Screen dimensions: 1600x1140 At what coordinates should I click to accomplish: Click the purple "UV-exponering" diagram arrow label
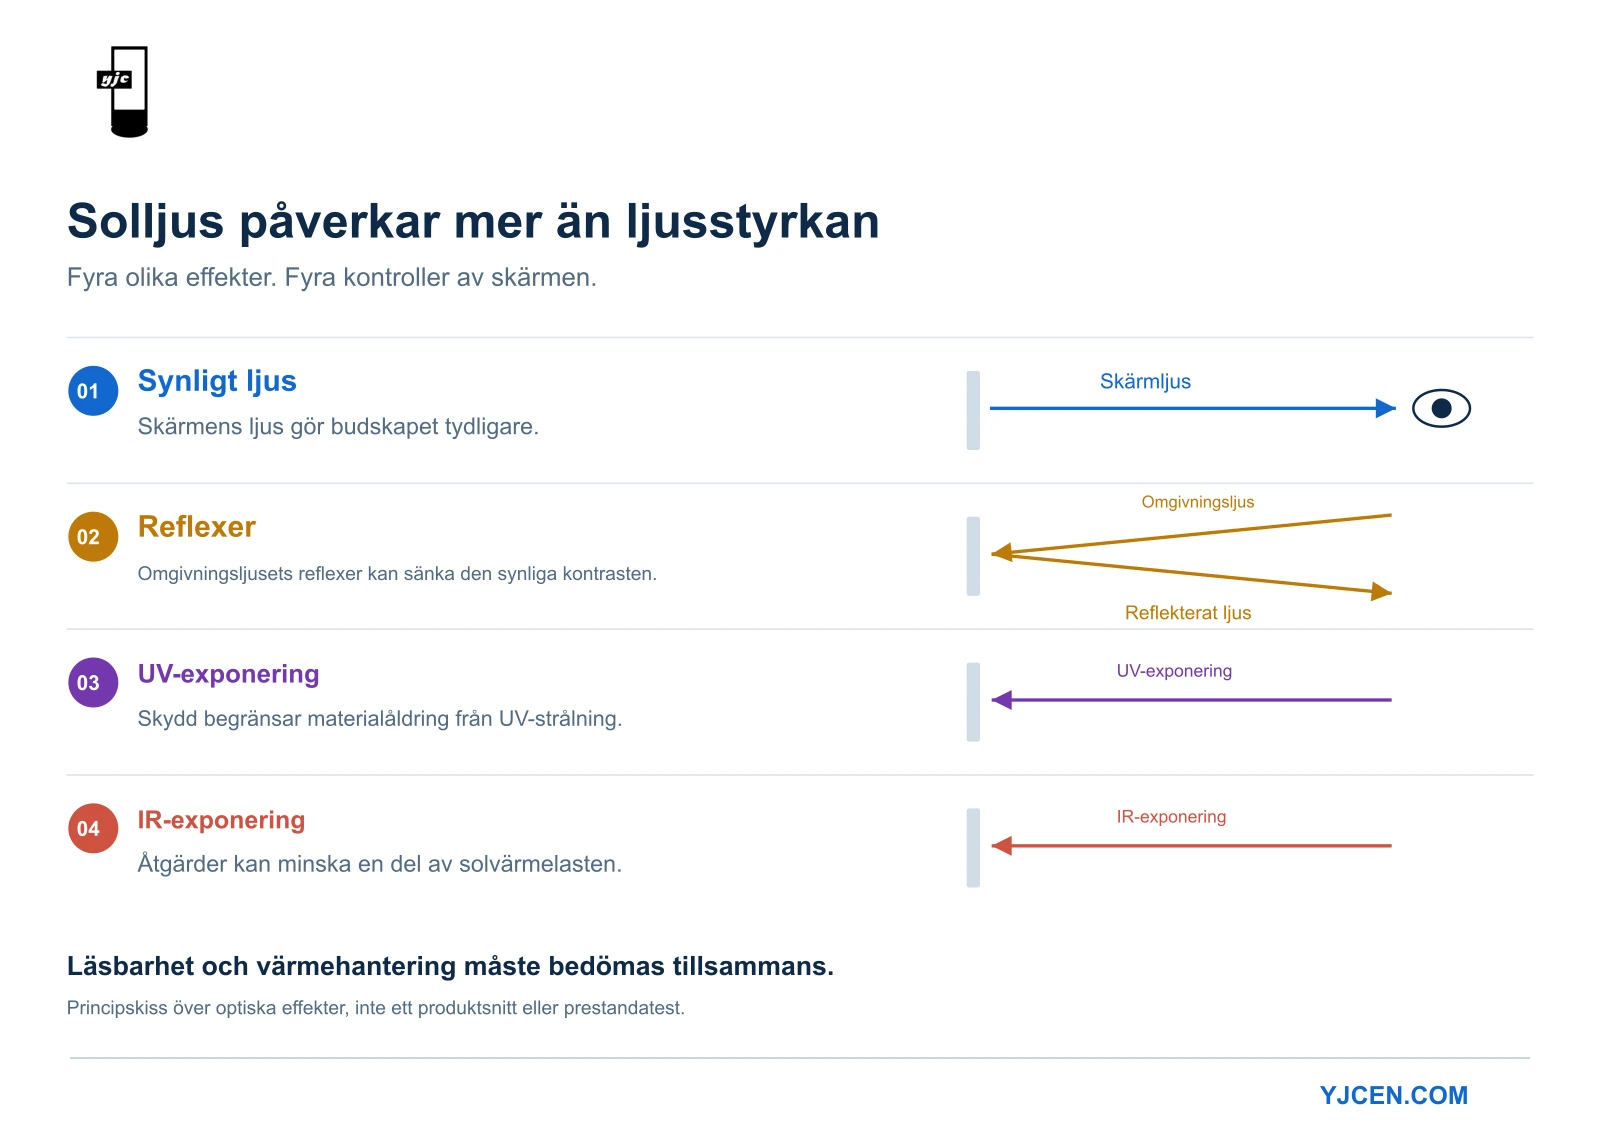click(x=1174, y=671)
